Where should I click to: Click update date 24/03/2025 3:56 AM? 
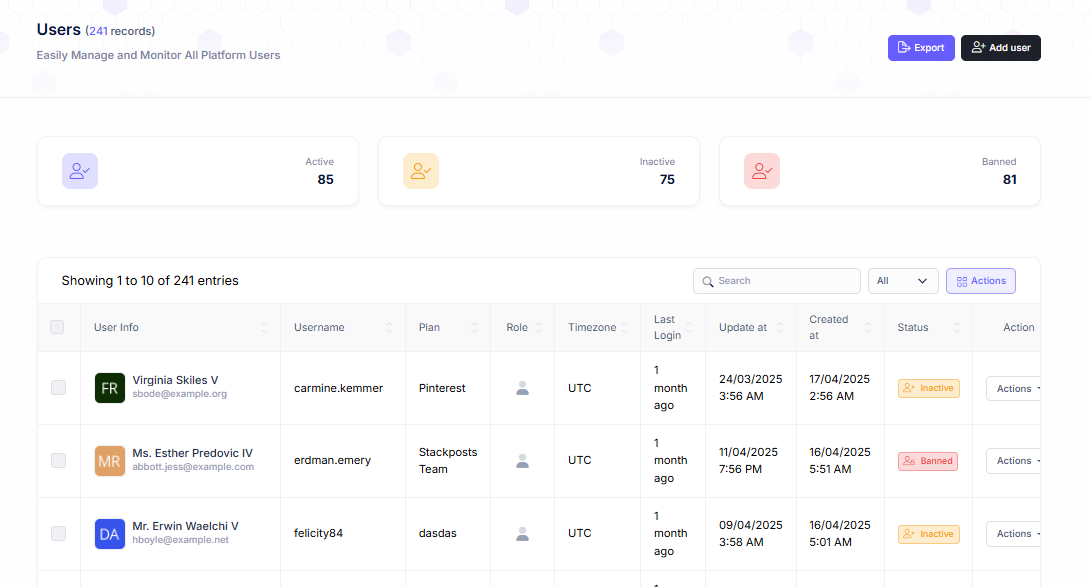[751, 387]
